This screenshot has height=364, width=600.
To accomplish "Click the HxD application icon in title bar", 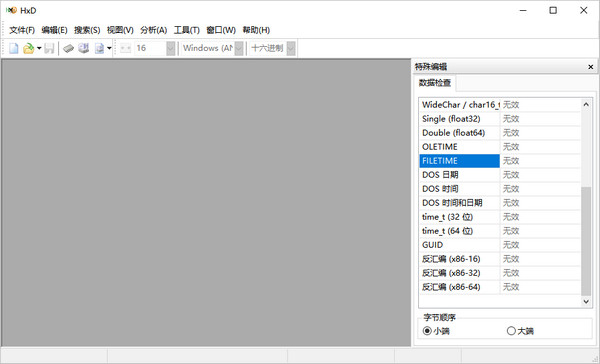I will pyautogui.click(x=11, y=10).
